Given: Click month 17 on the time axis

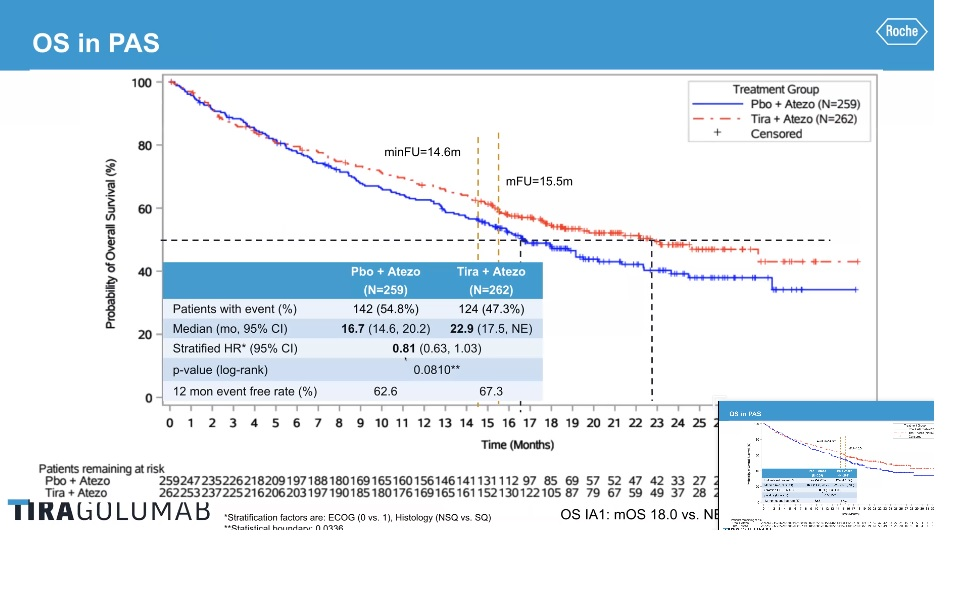Looking at the screenshot, I should point(529,423).
